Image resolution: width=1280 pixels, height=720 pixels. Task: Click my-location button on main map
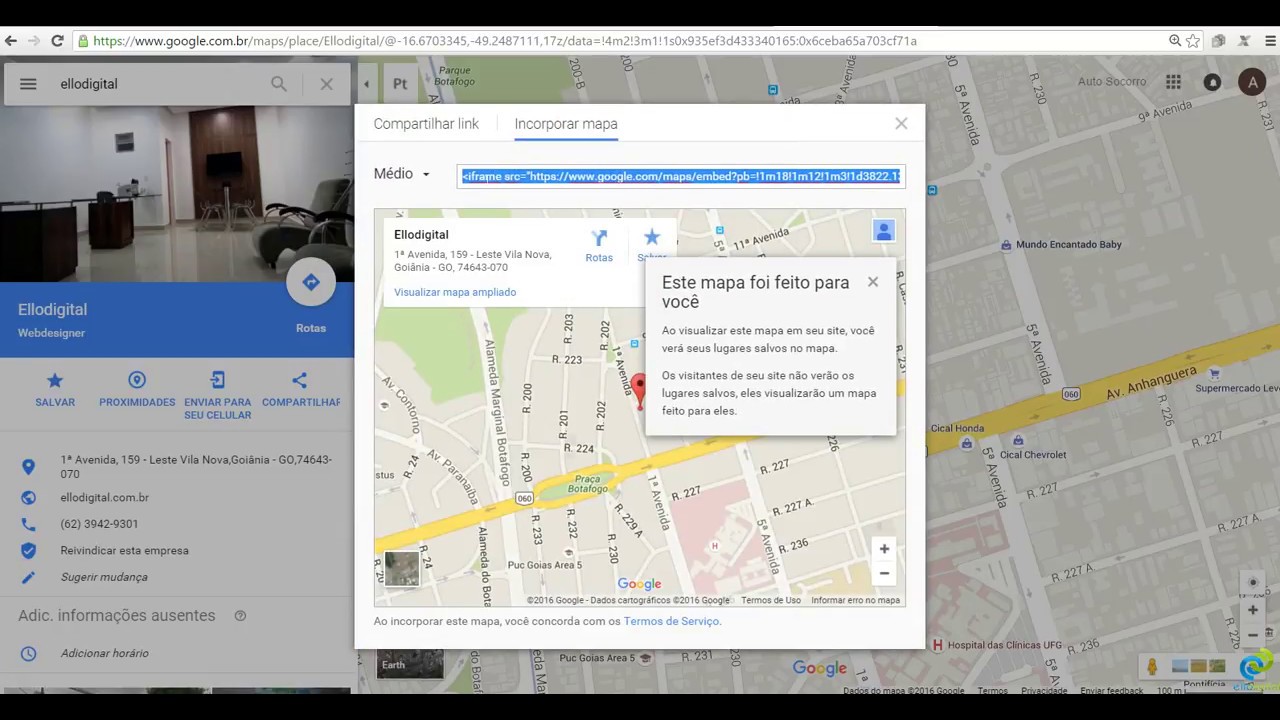click(1252, 583)
